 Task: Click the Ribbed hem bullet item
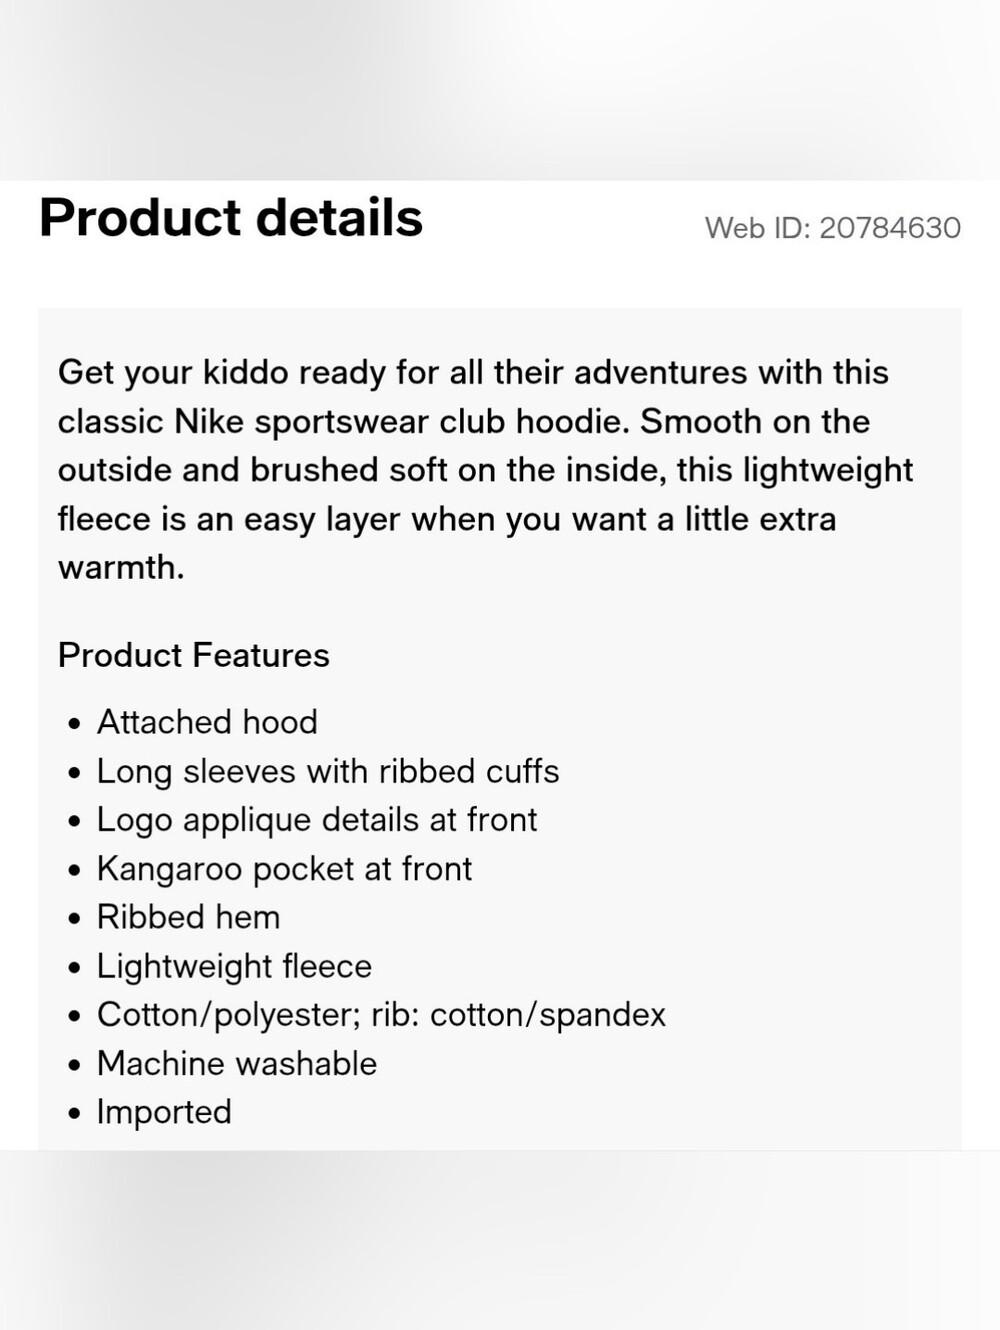(189, 917)
